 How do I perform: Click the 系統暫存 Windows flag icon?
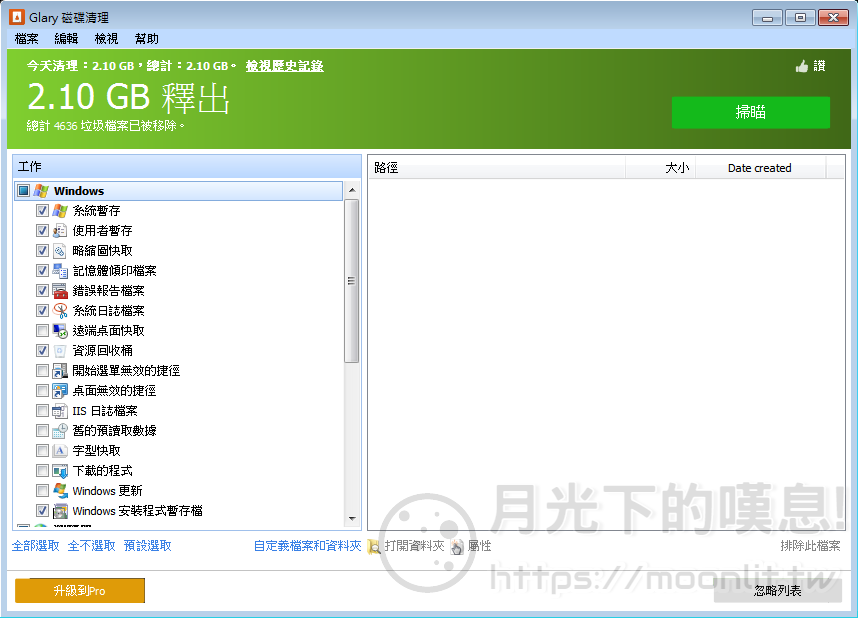coord(60,211)
